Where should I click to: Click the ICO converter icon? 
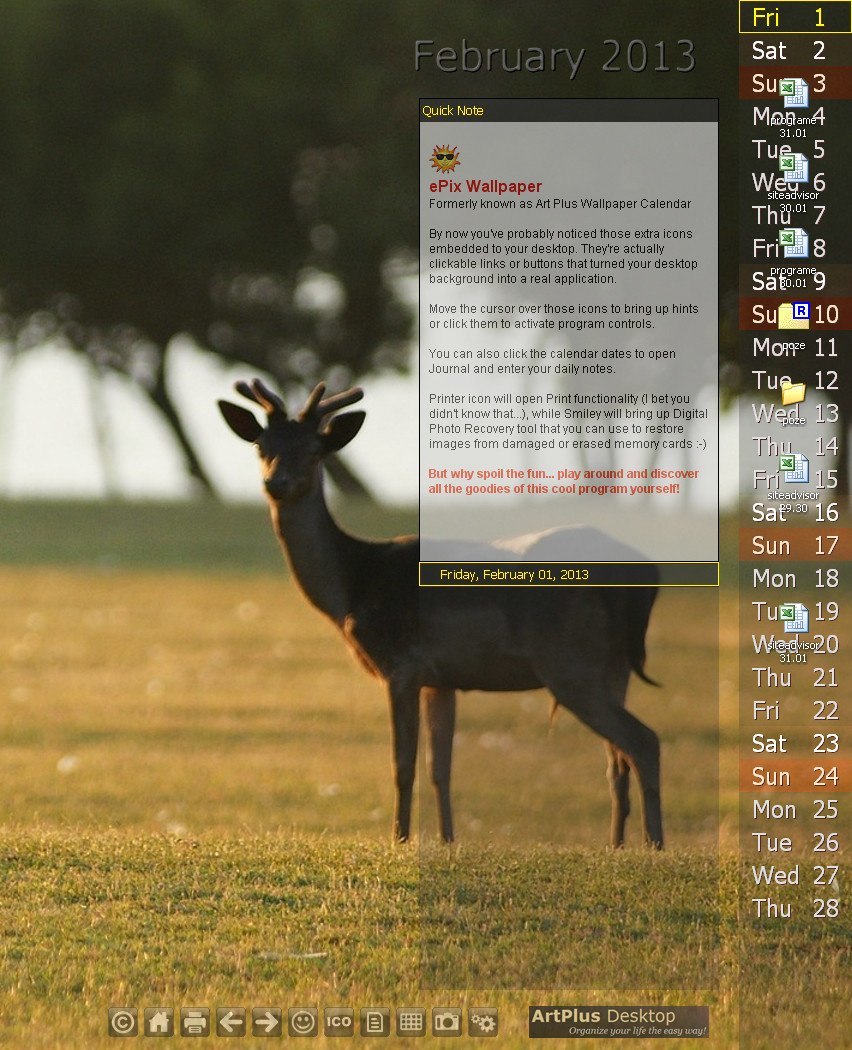tap(339, 1022)
